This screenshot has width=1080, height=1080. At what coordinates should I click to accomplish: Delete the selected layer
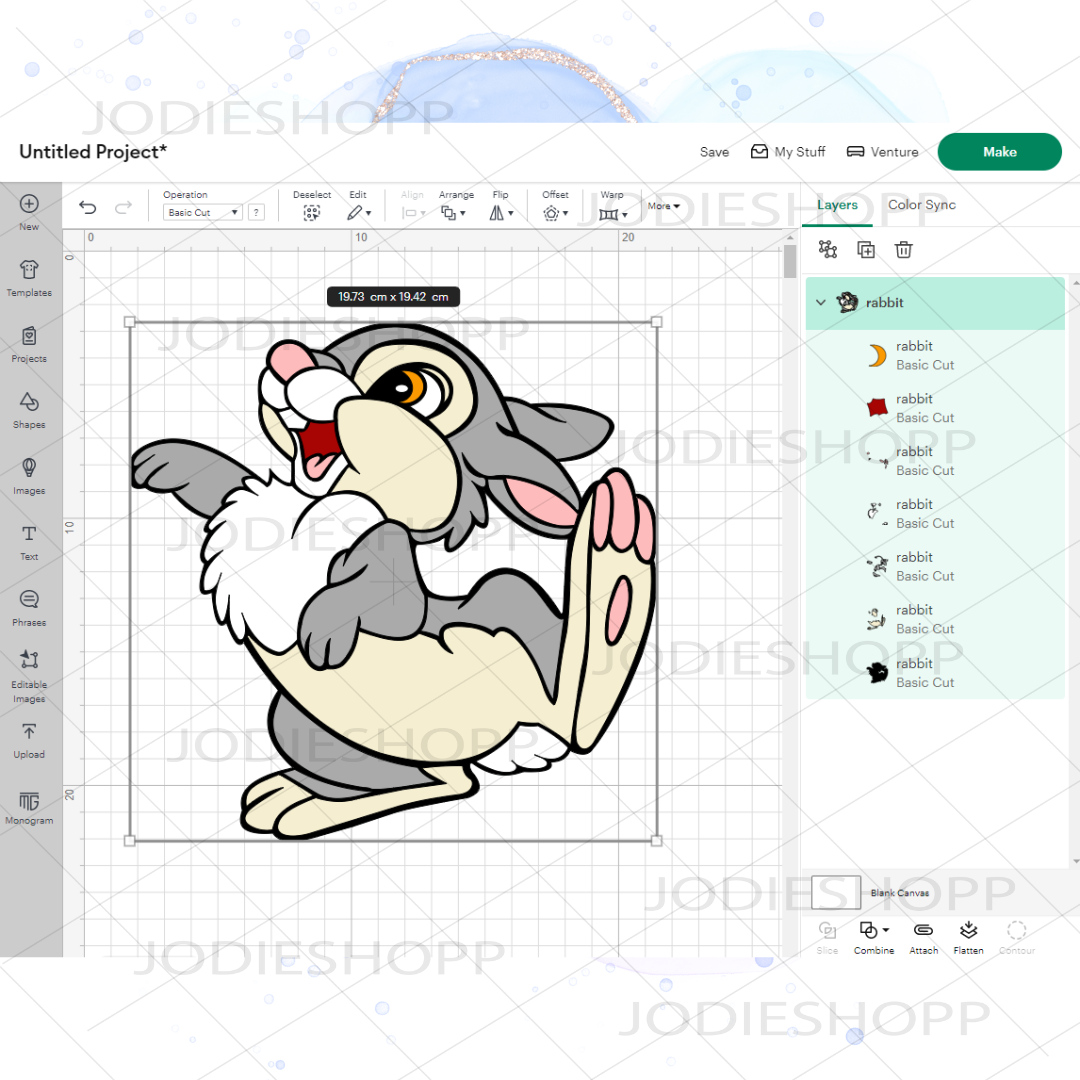[x=904, y=249]
